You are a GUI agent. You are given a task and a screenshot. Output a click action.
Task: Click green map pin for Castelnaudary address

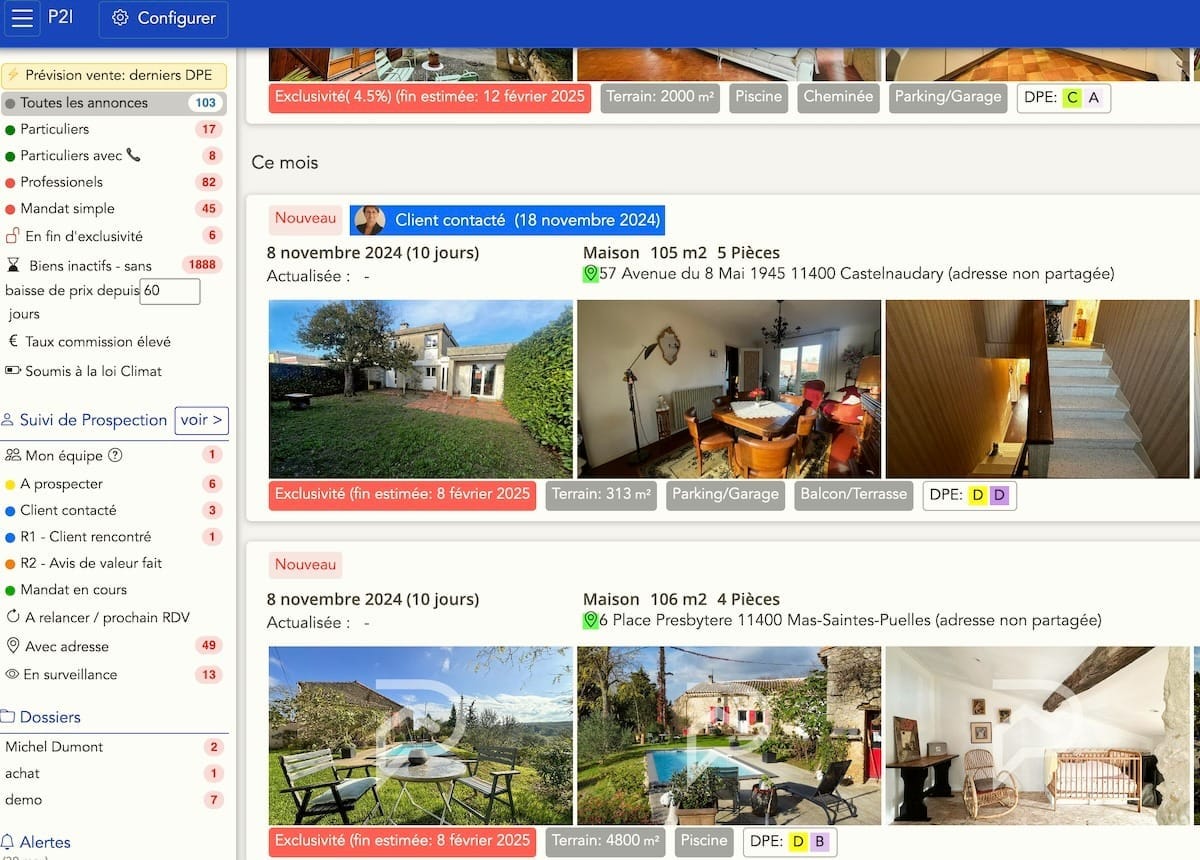click(590, 274)
